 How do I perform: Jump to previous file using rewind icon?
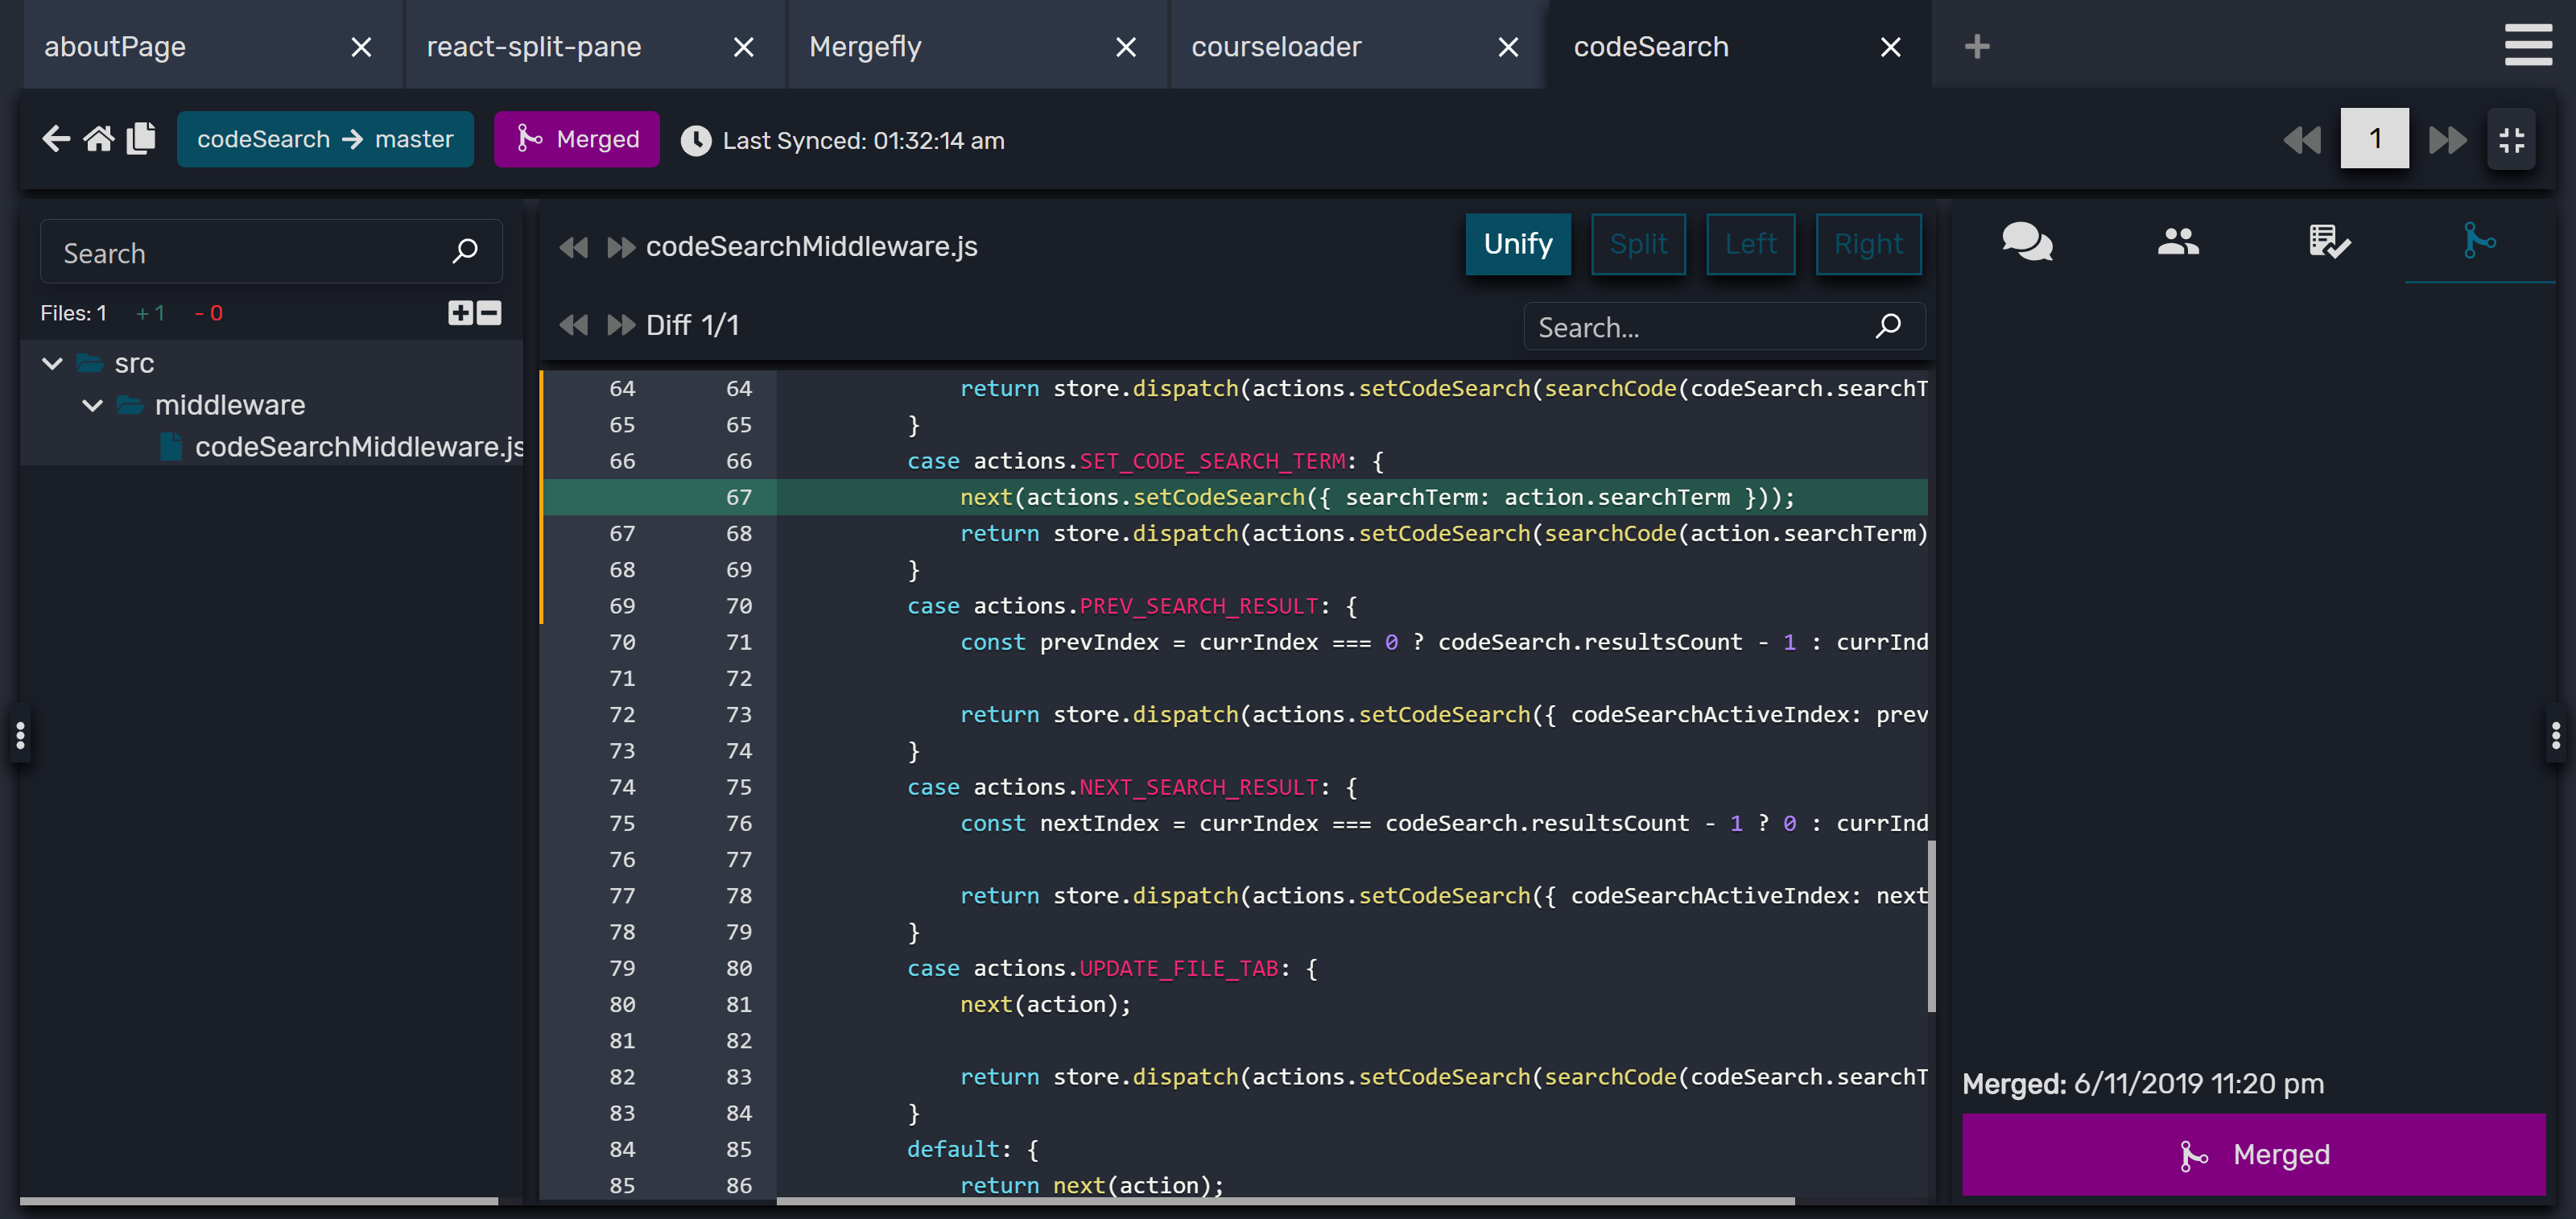click(573, 247)
